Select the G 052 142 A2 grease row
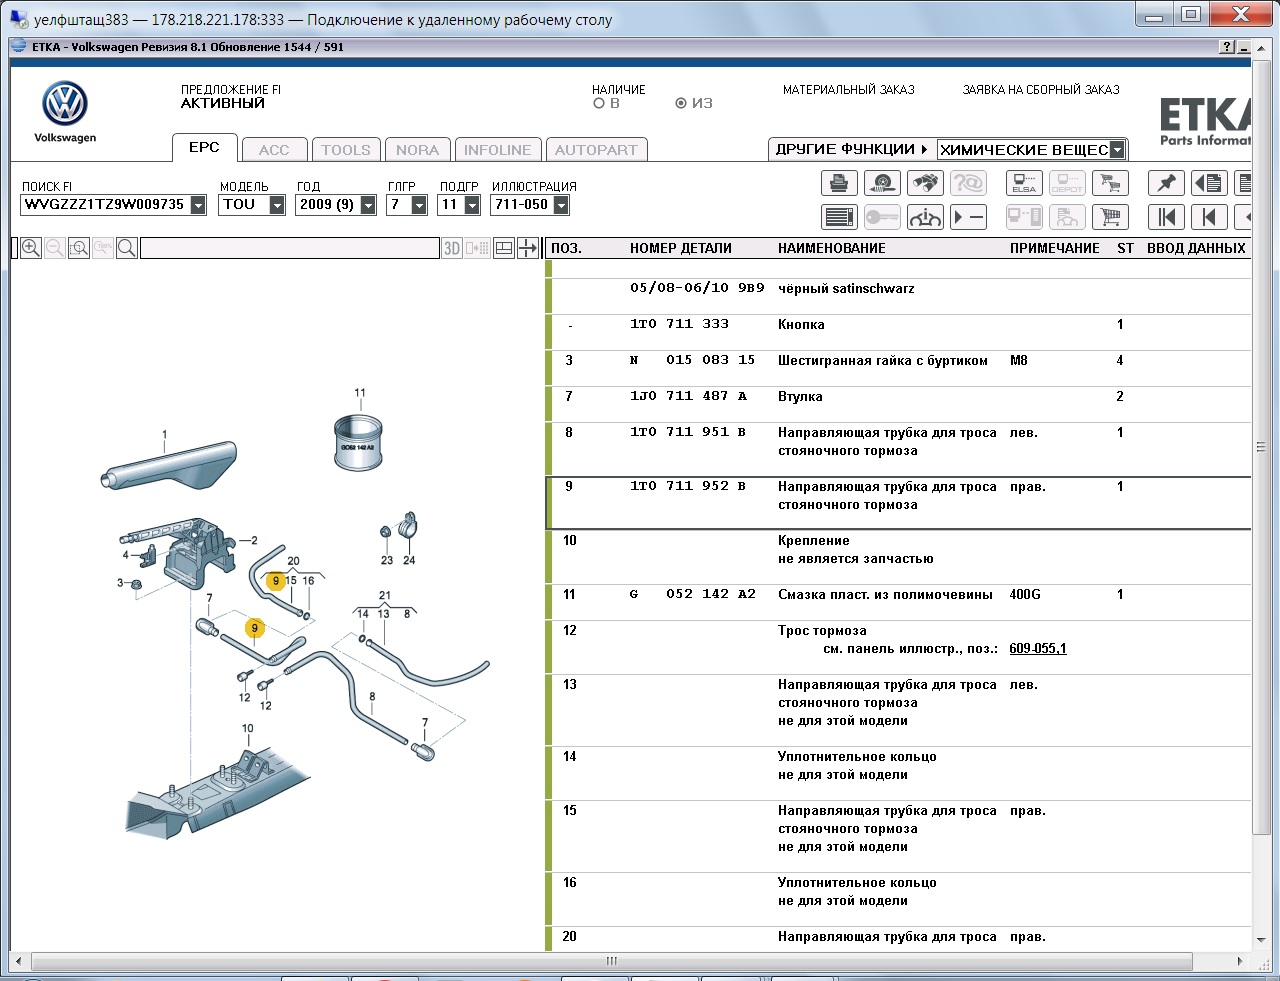The width and height of the screenshot is (1280, 981). click(900, 595)
